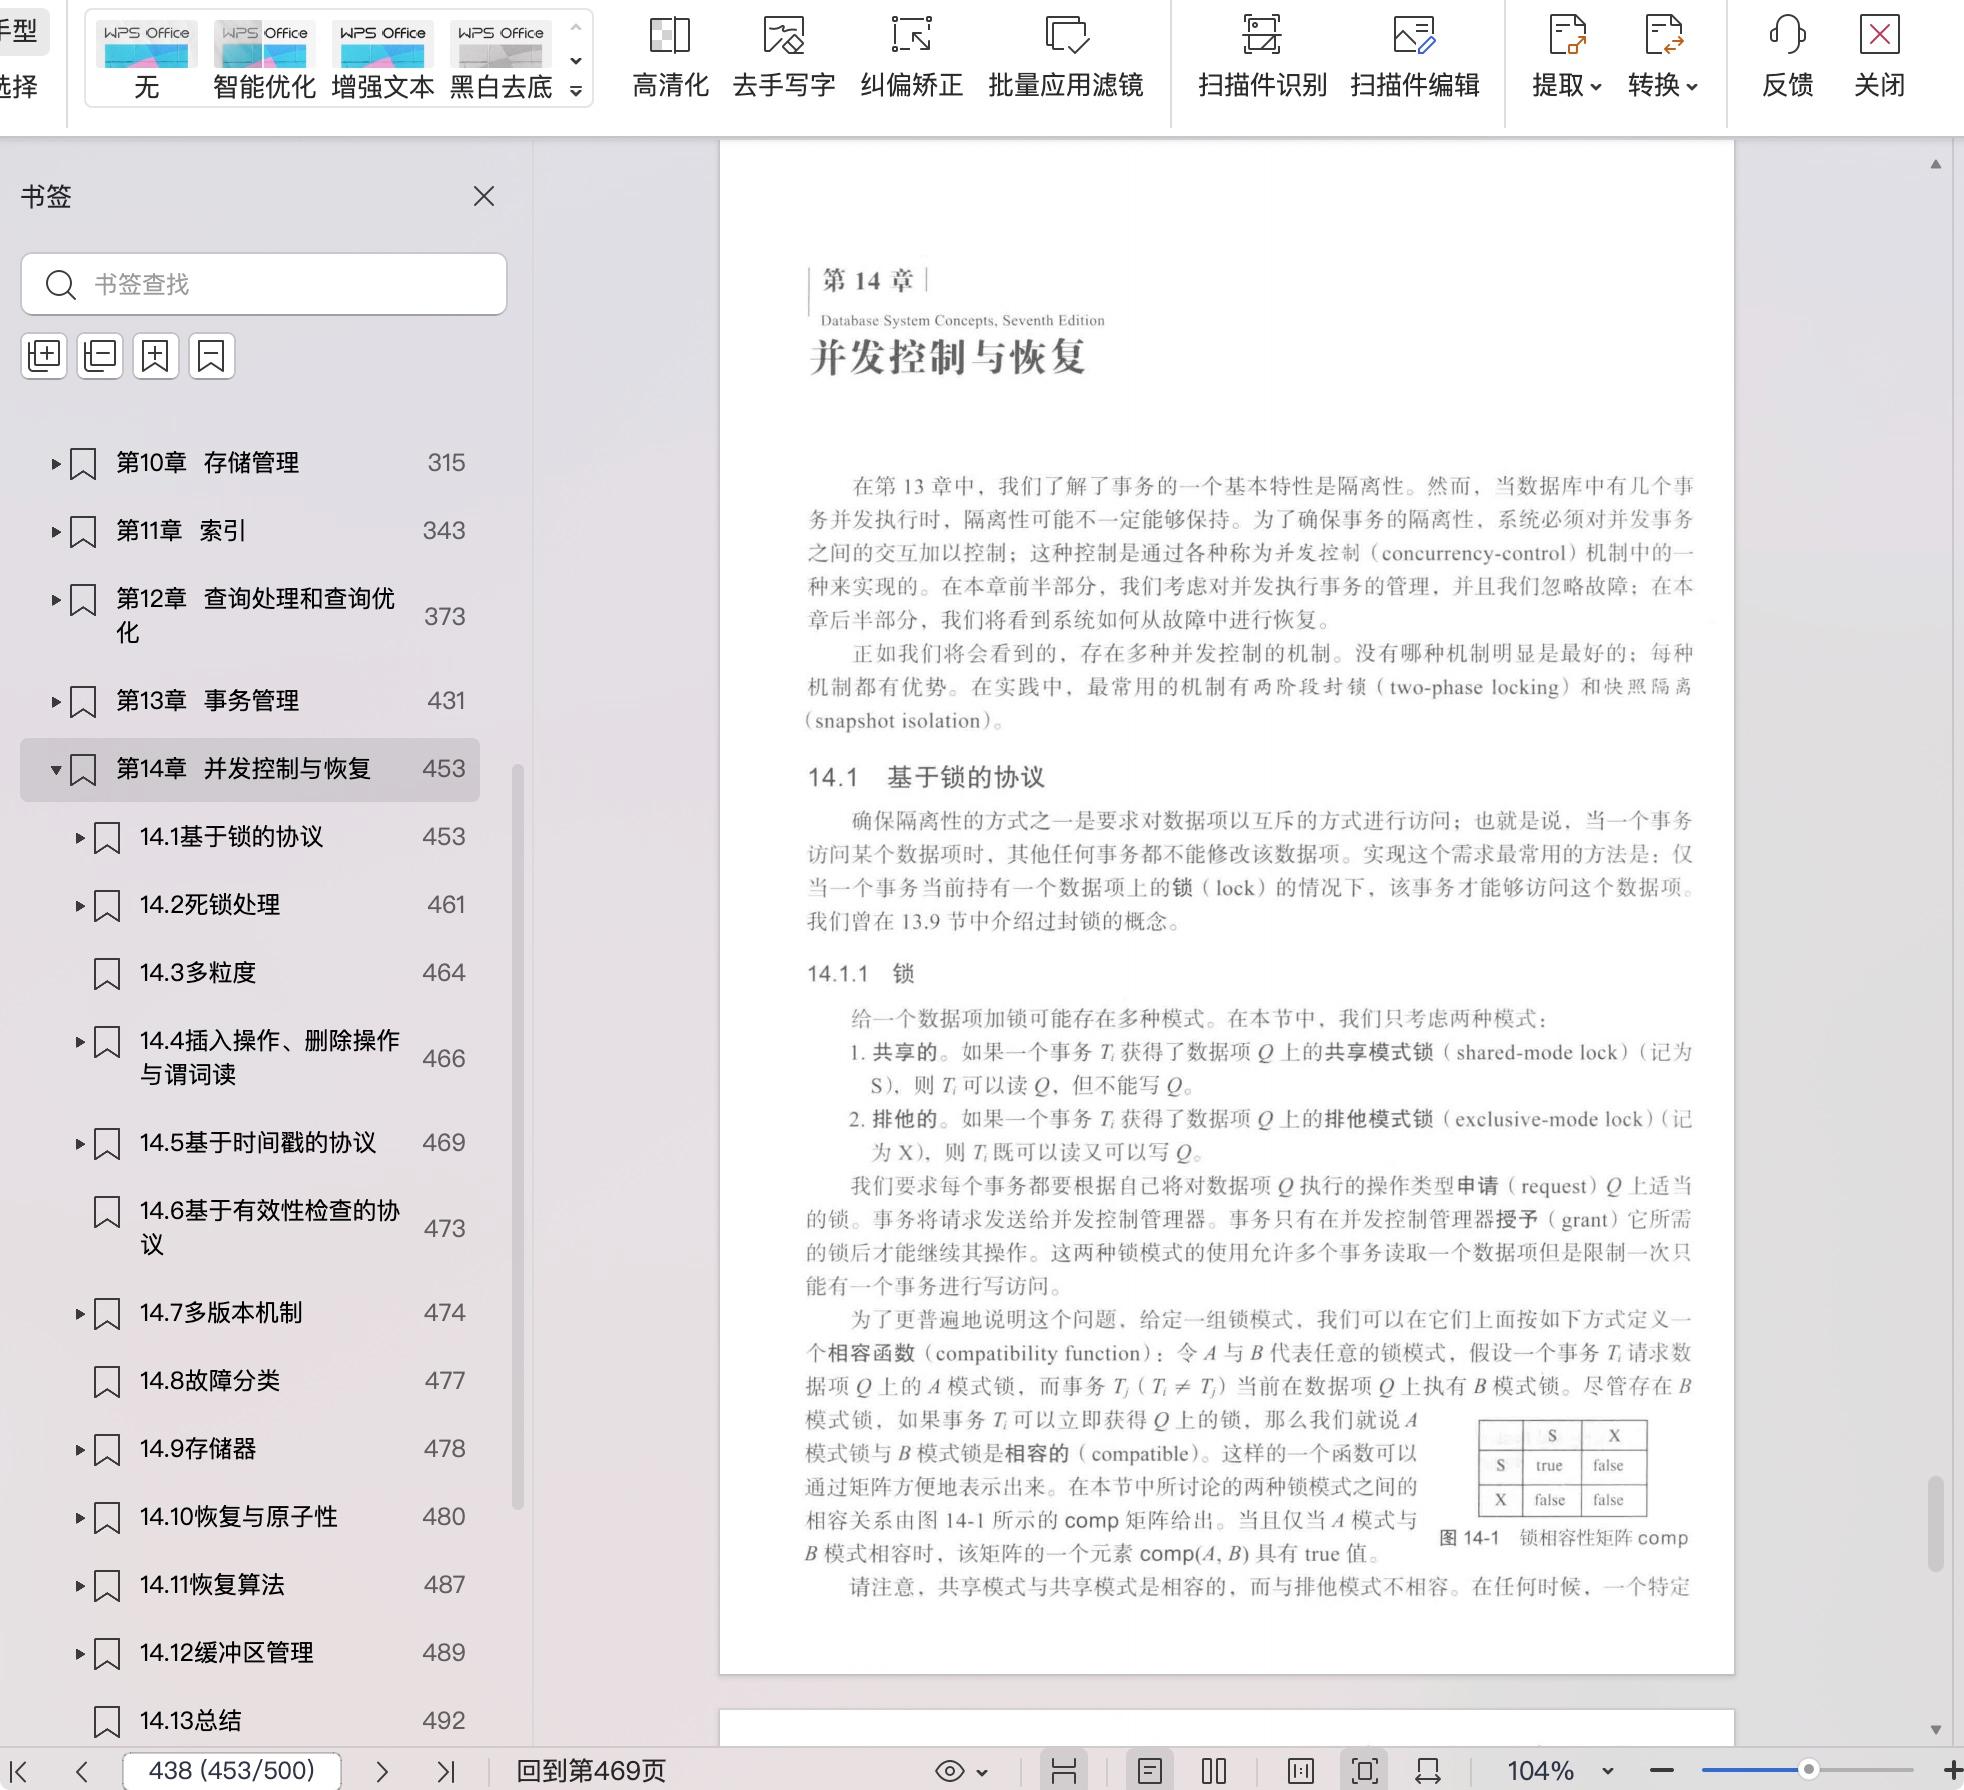Expand 第13章 事务管理 bookmark
This screenshot has height=1790, width=1964.
point(56,702)
